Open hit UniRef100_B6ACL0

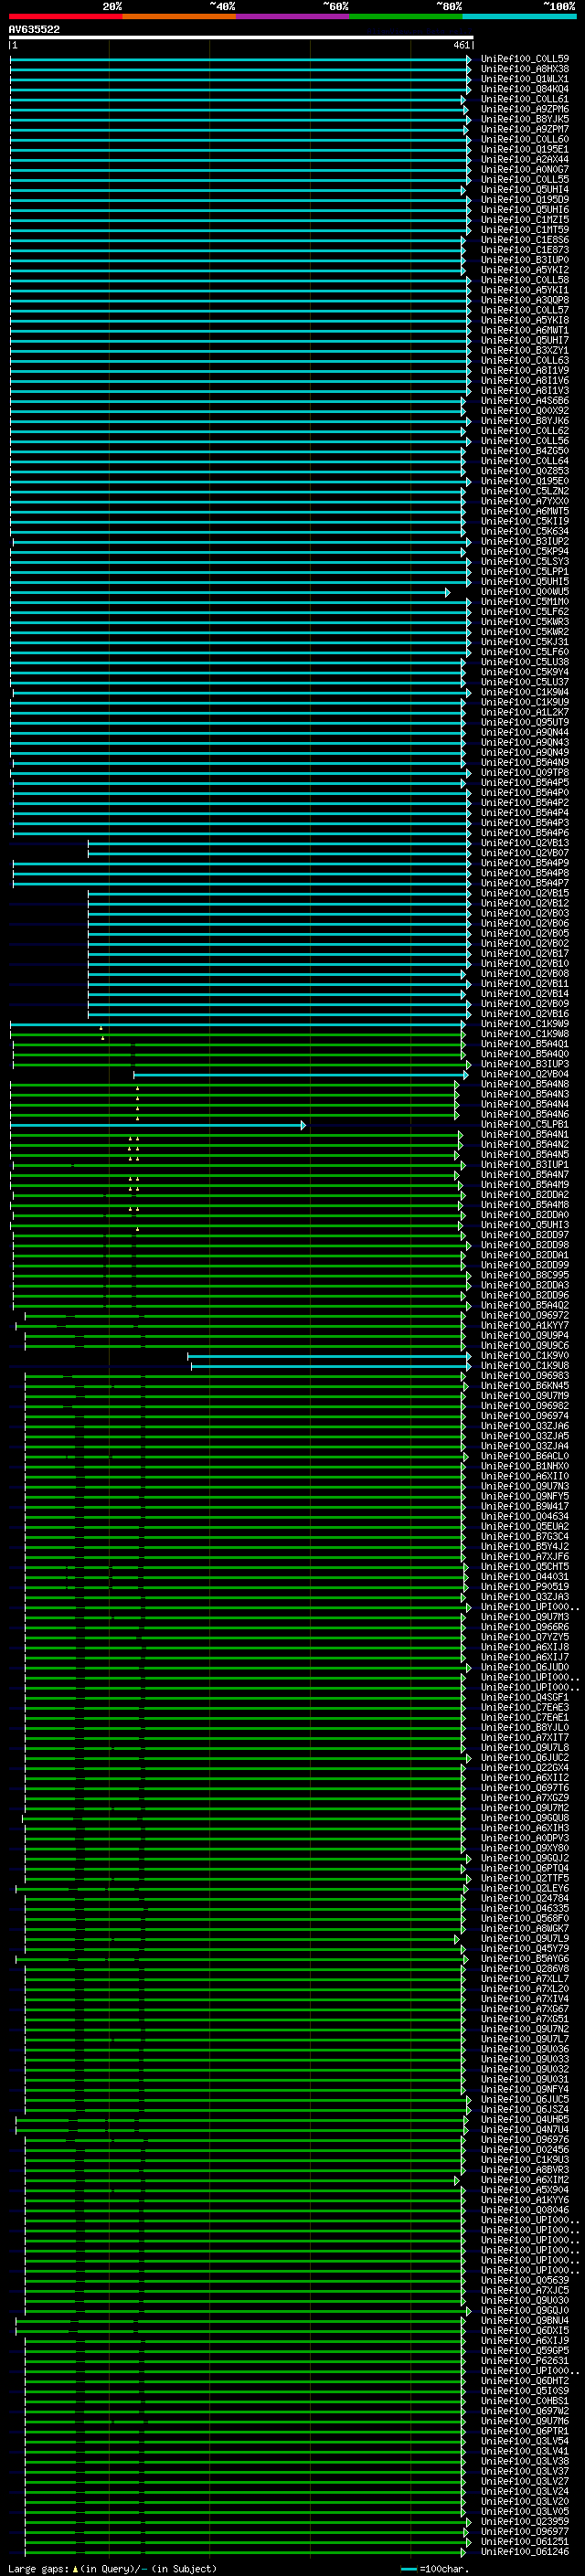coord(525,1456)
